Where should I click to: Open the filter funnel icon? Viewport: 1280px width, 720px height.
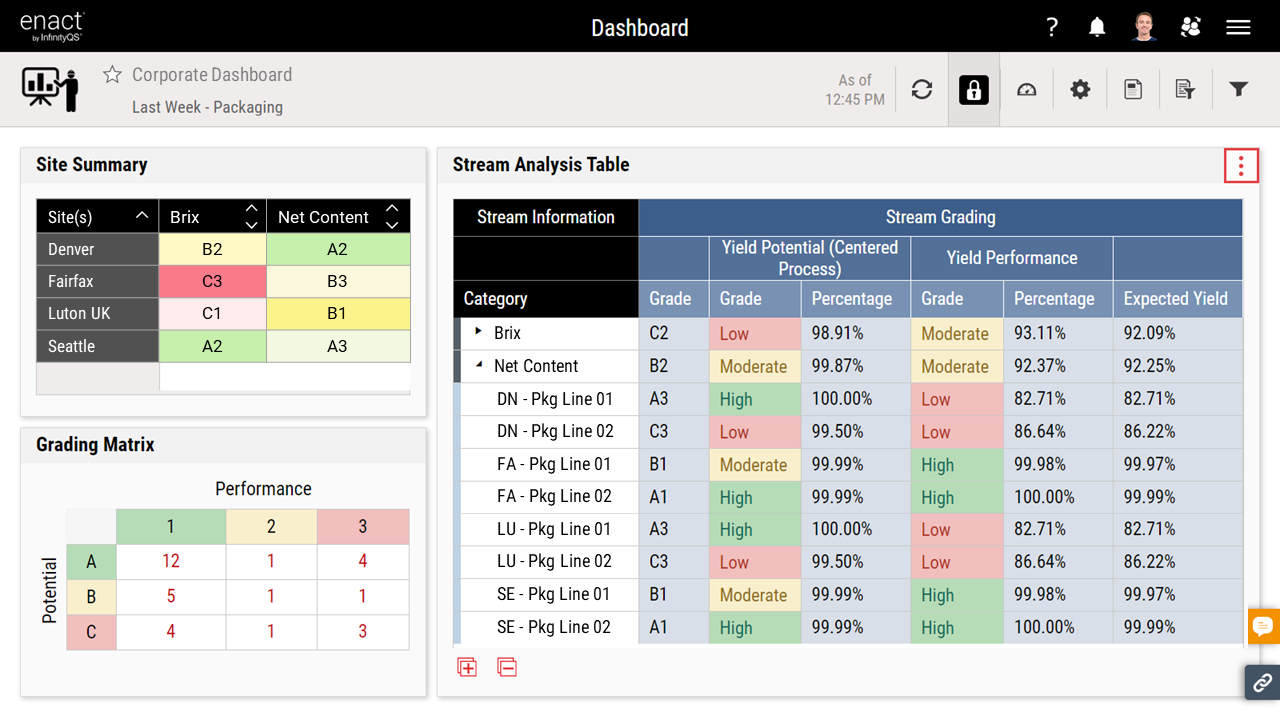(x=1239, y=90)
